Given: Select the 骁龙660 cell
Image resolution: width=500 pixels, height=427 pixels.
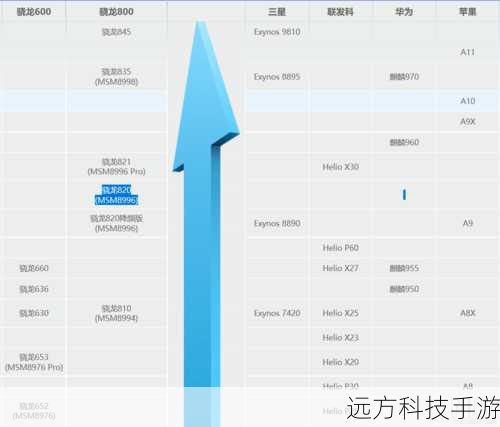Looking at the screenshot, I should pyautogui.click(x=34, y=268).
